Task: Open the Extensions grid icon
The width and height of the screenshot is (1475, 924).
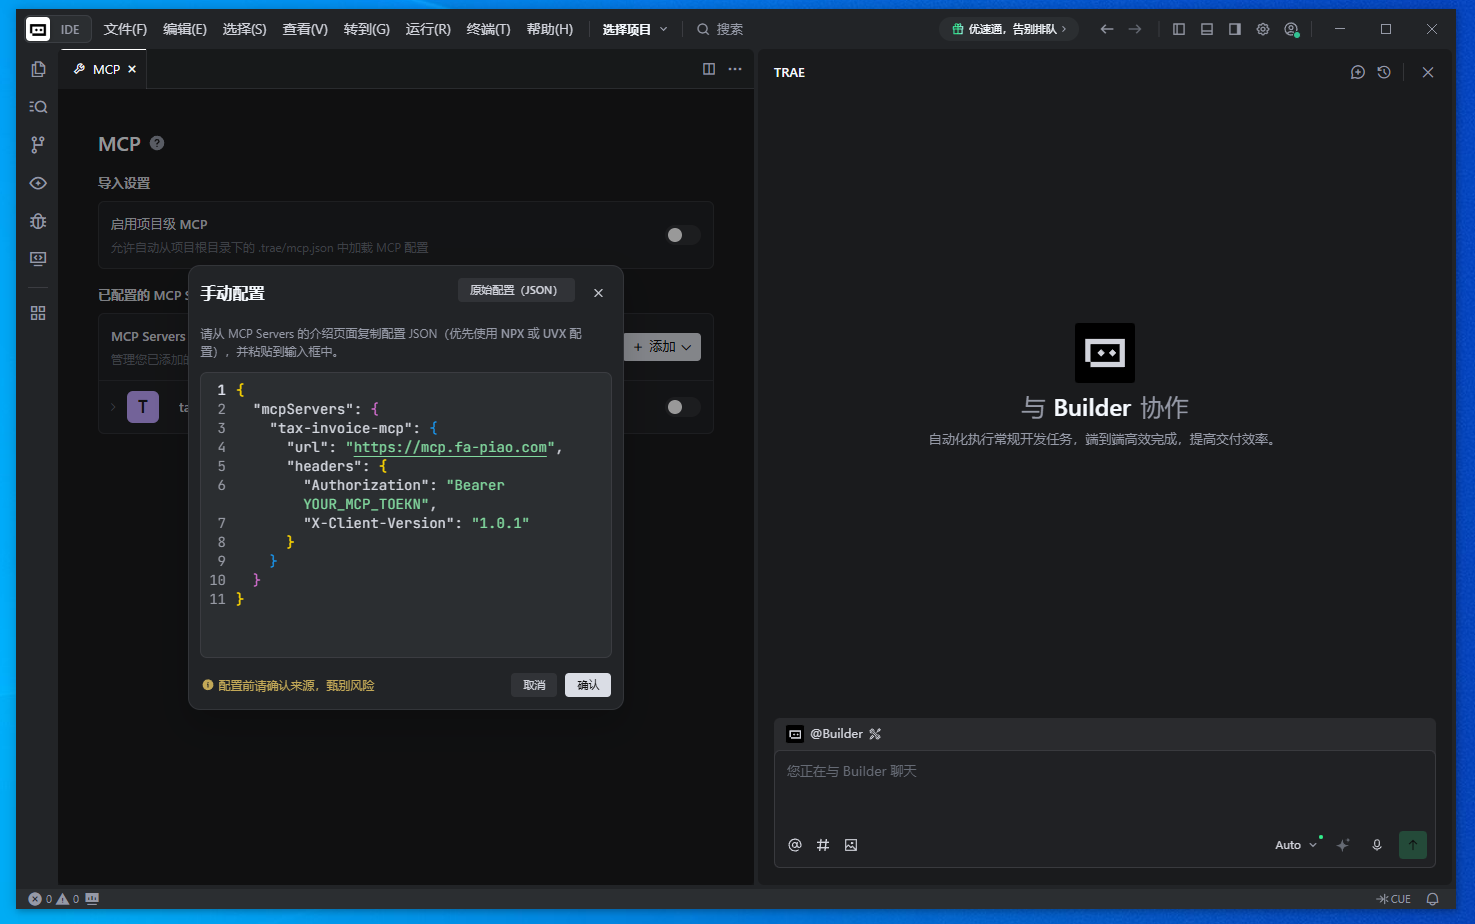Action: pyautogui.click(x=38, y=313)
